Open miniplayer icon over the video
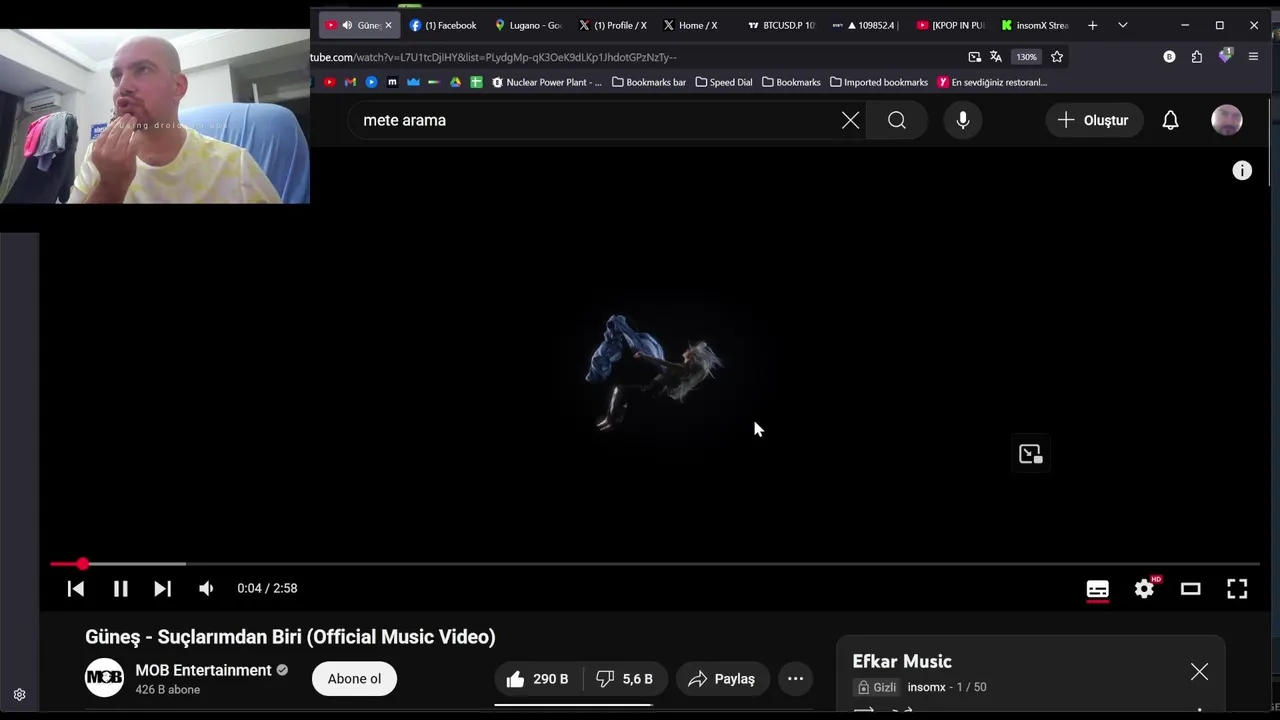 (1030, 454)
